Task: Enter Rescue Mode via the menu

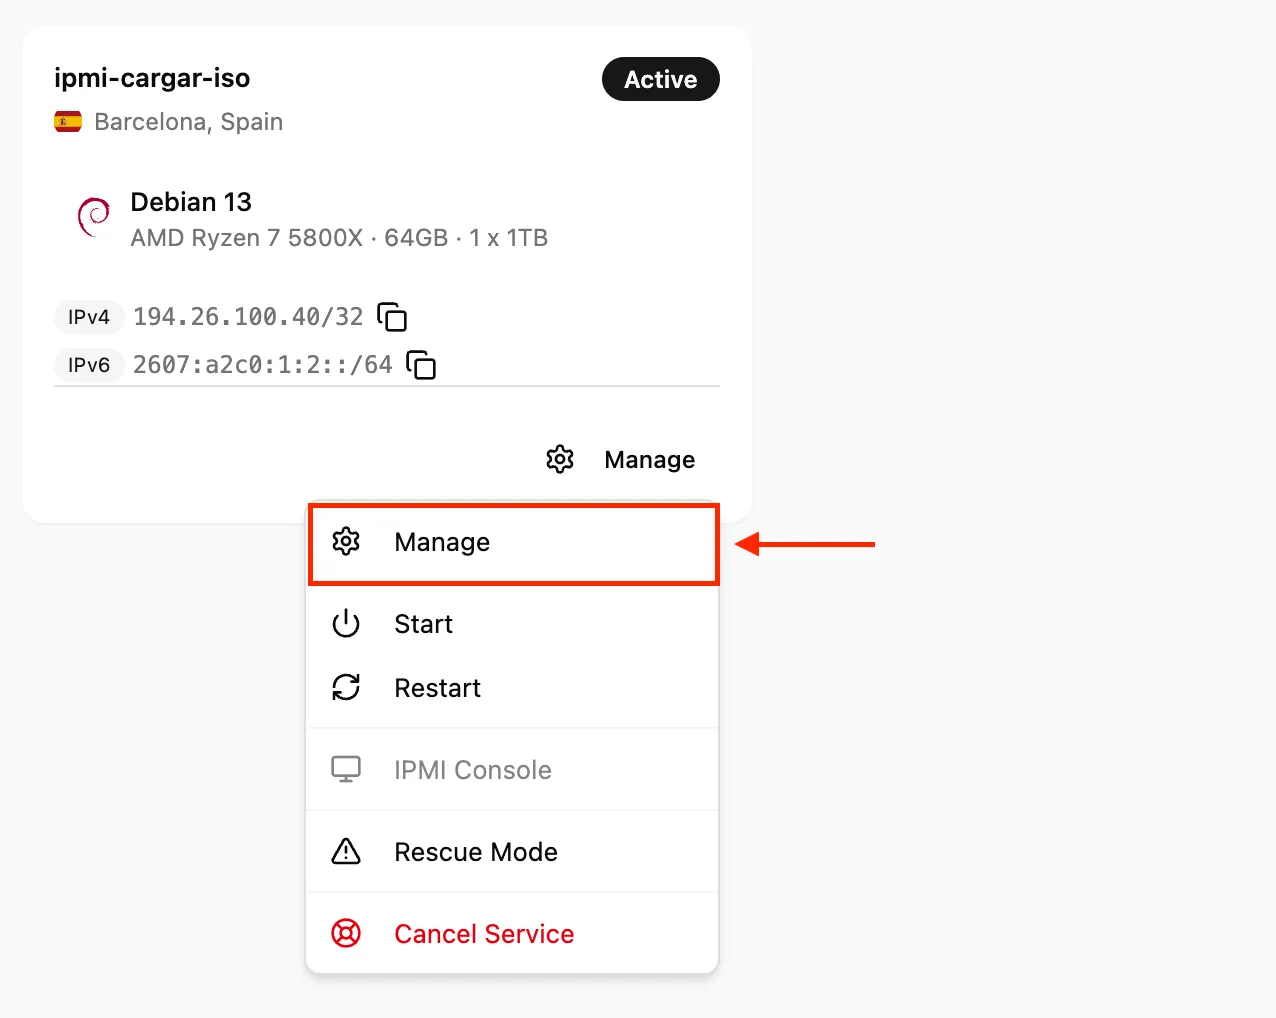Action: pyautogui.click(x=475, y=853)
